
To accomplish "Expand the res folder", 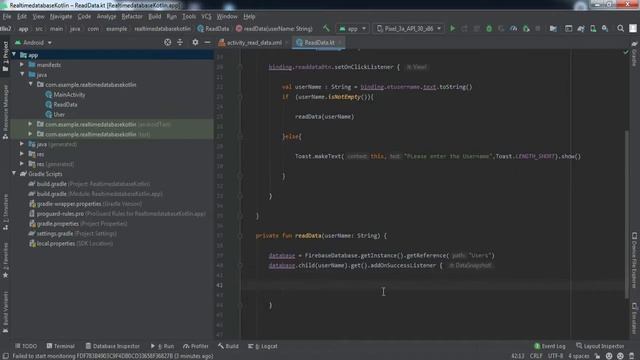I will 22,154.
